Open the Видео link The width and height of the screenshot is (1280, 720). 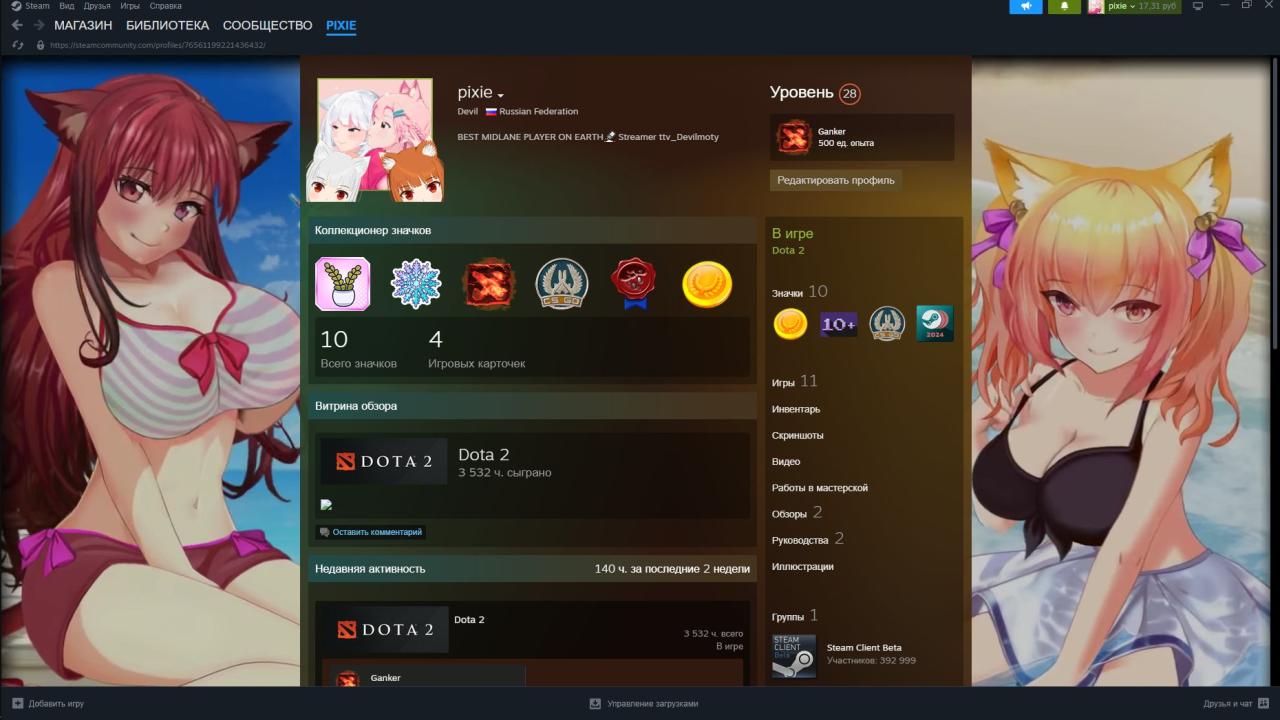[786, 462]
